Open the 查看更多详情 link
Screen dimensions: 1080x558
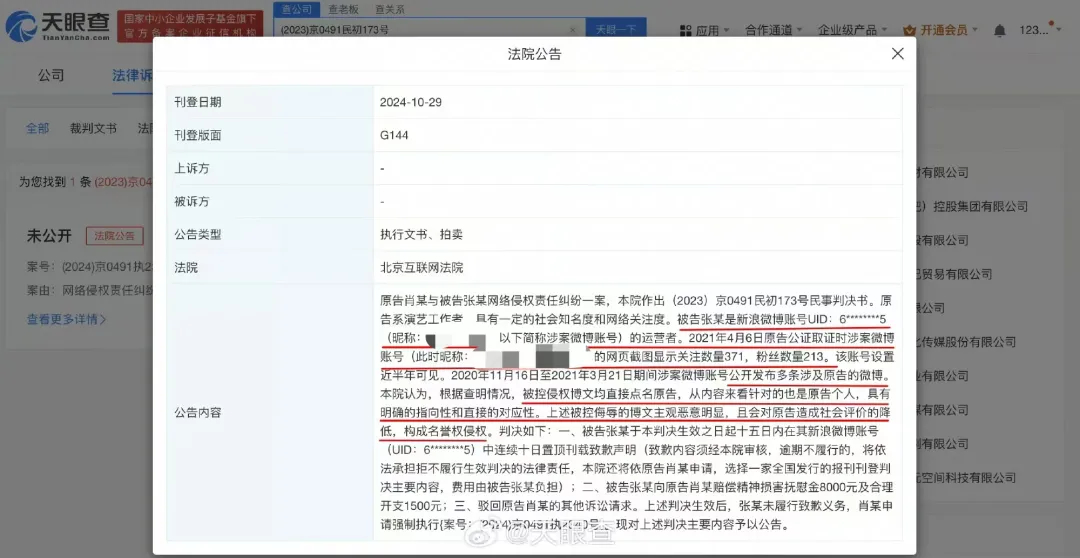pyautogui.click(x=66, y=319)
